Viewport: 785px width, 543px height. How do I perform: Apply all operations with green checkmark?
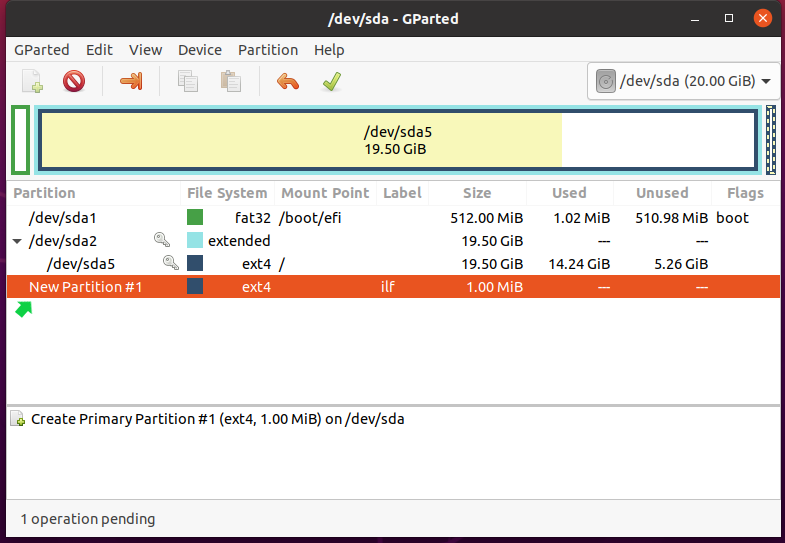tap(331, 81)
